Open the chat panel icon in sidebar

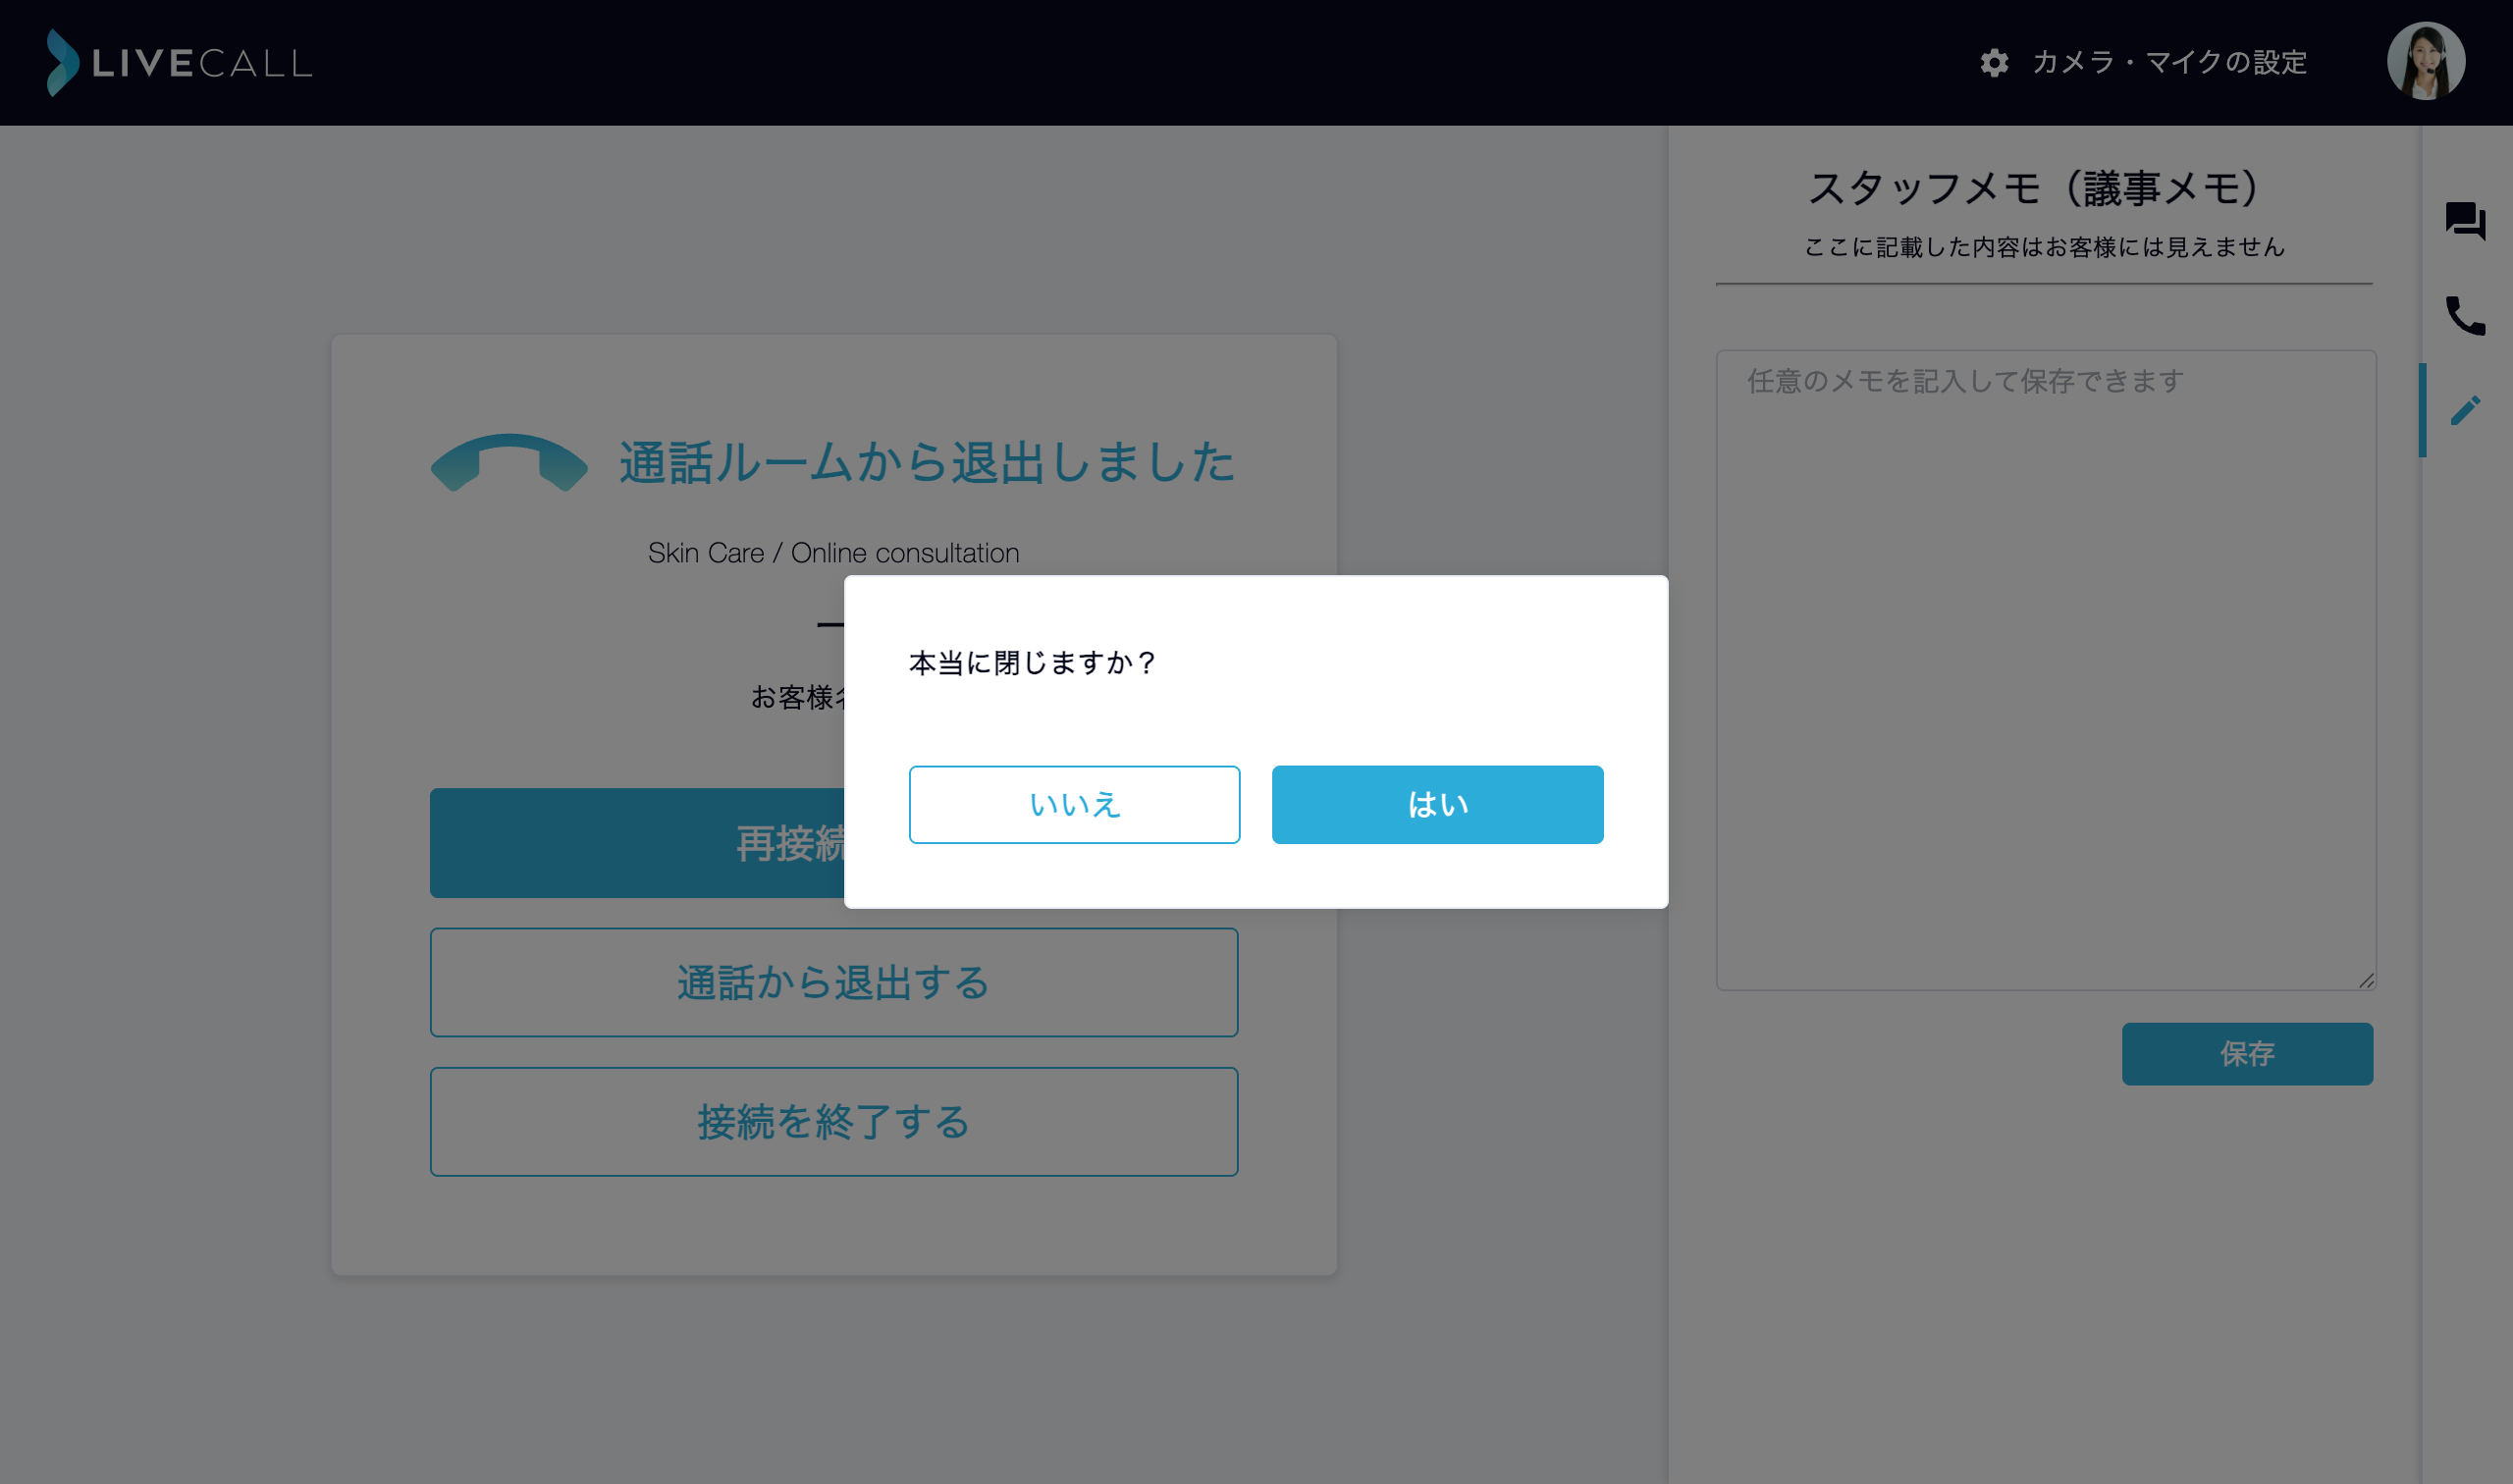pyautogui.click(x=2465, y=221)
